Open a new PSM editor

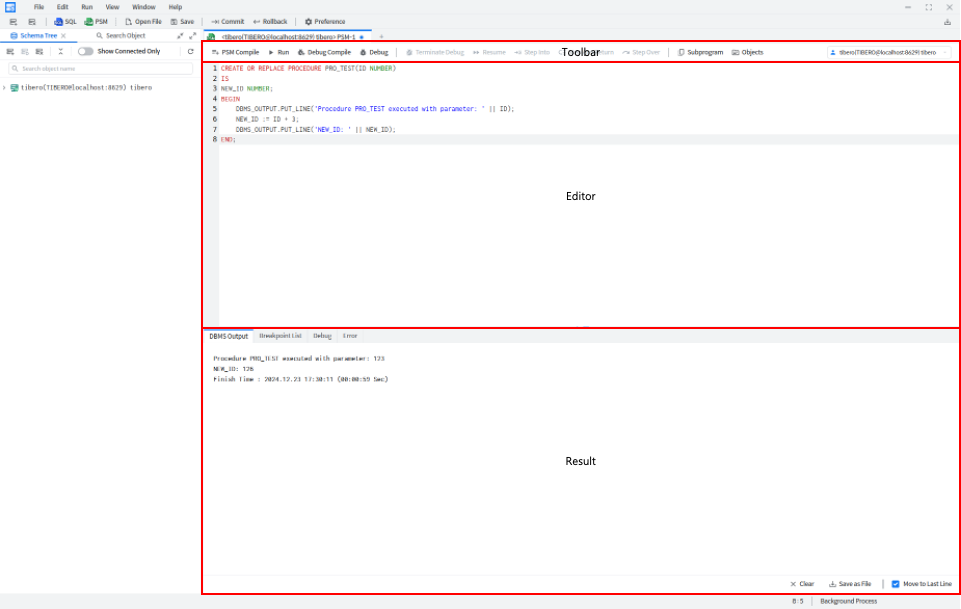pos(96,21)
